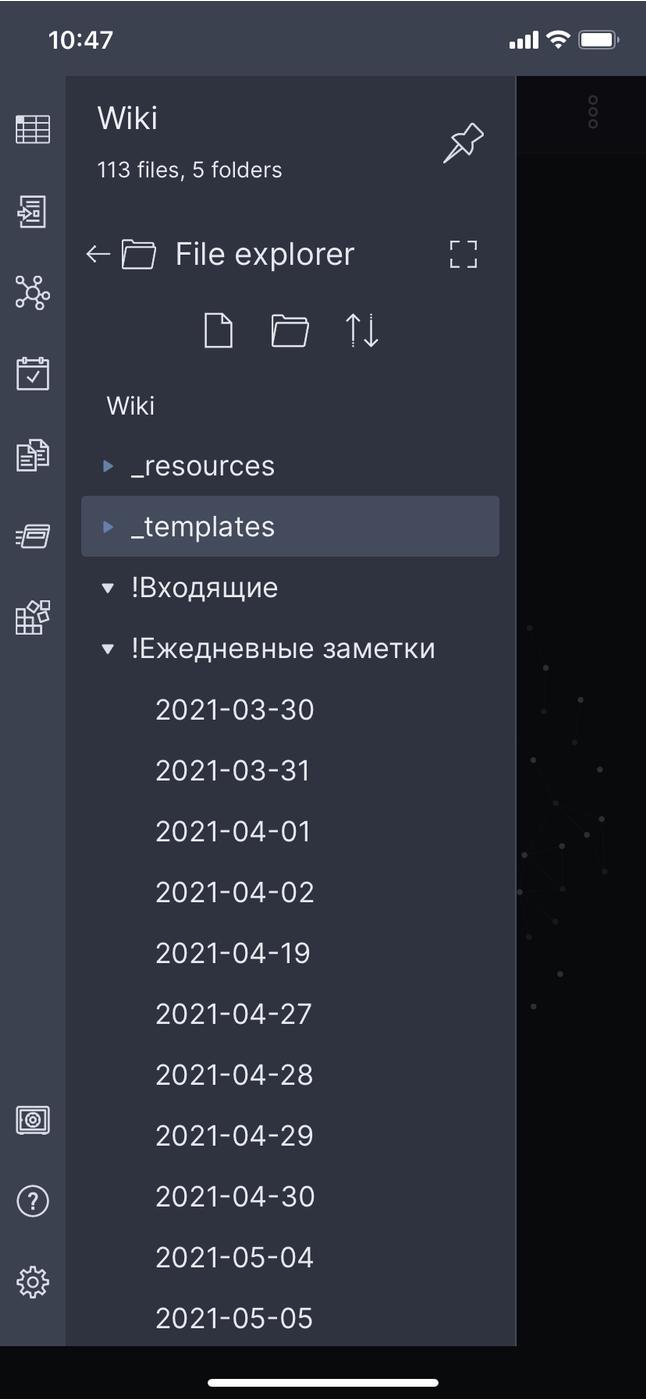This screenshot has height=1400, width=646.
Task: Create a new file
Action: click(218, 330)
